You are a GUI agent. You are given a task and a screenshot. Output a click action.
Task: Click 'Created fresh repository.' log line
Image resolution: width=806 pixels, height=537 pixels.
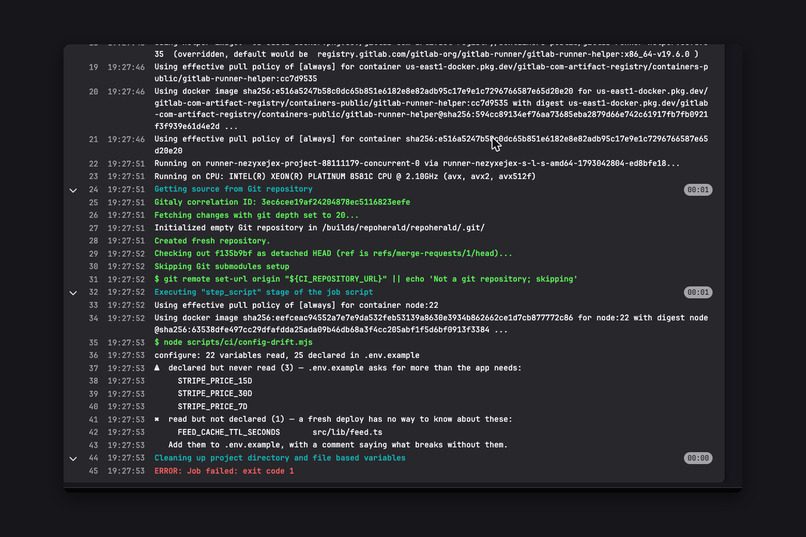pyautogui.click(x=212, y=240)
